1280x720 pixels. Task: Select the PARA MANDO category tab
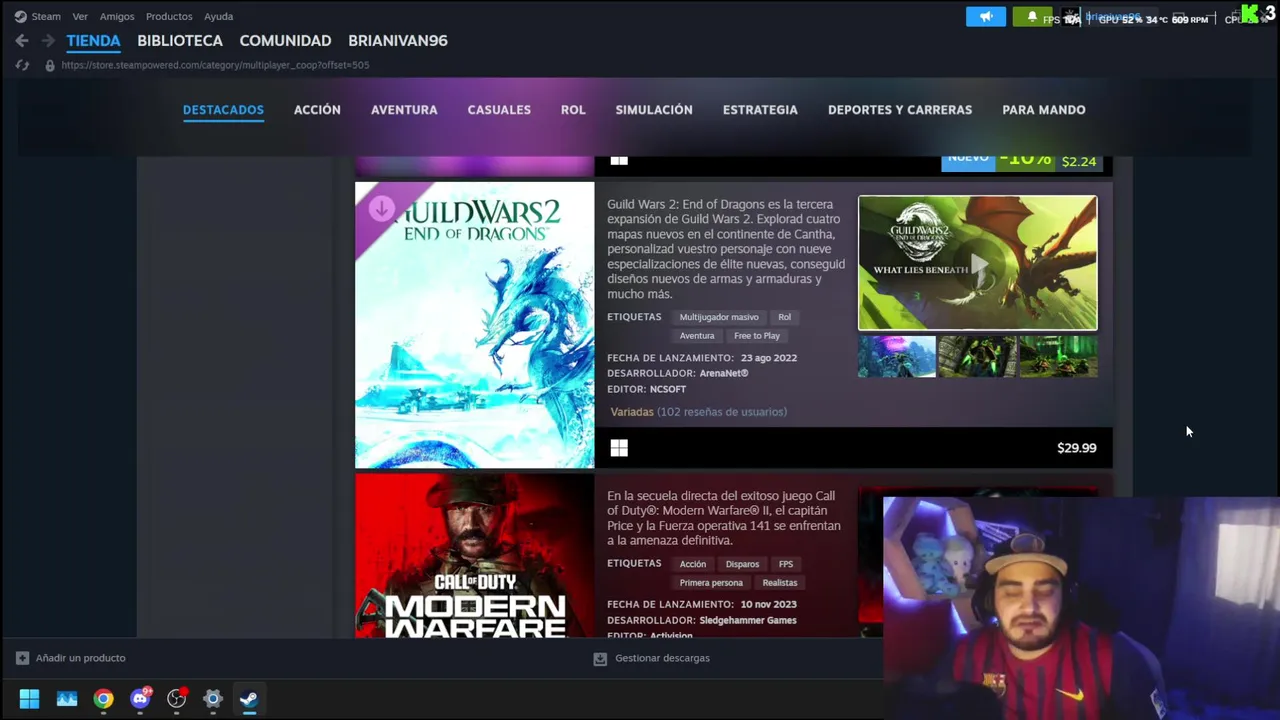coord(1044,110)
